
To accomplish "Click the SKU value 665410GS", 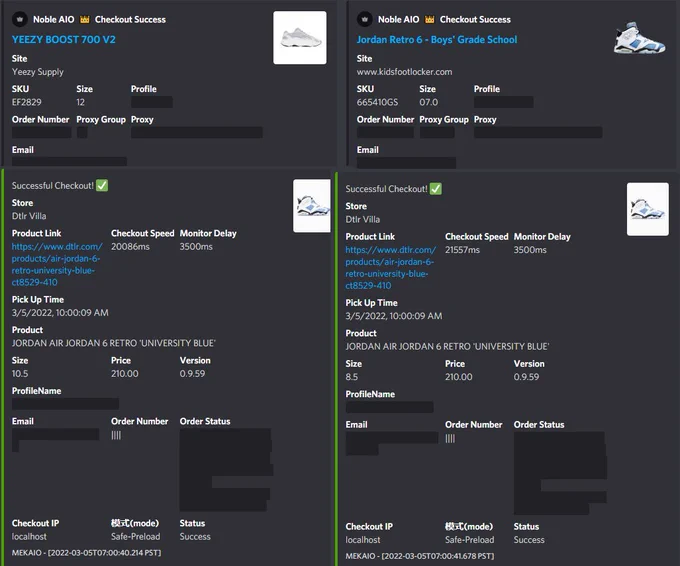I will [377, 102].
